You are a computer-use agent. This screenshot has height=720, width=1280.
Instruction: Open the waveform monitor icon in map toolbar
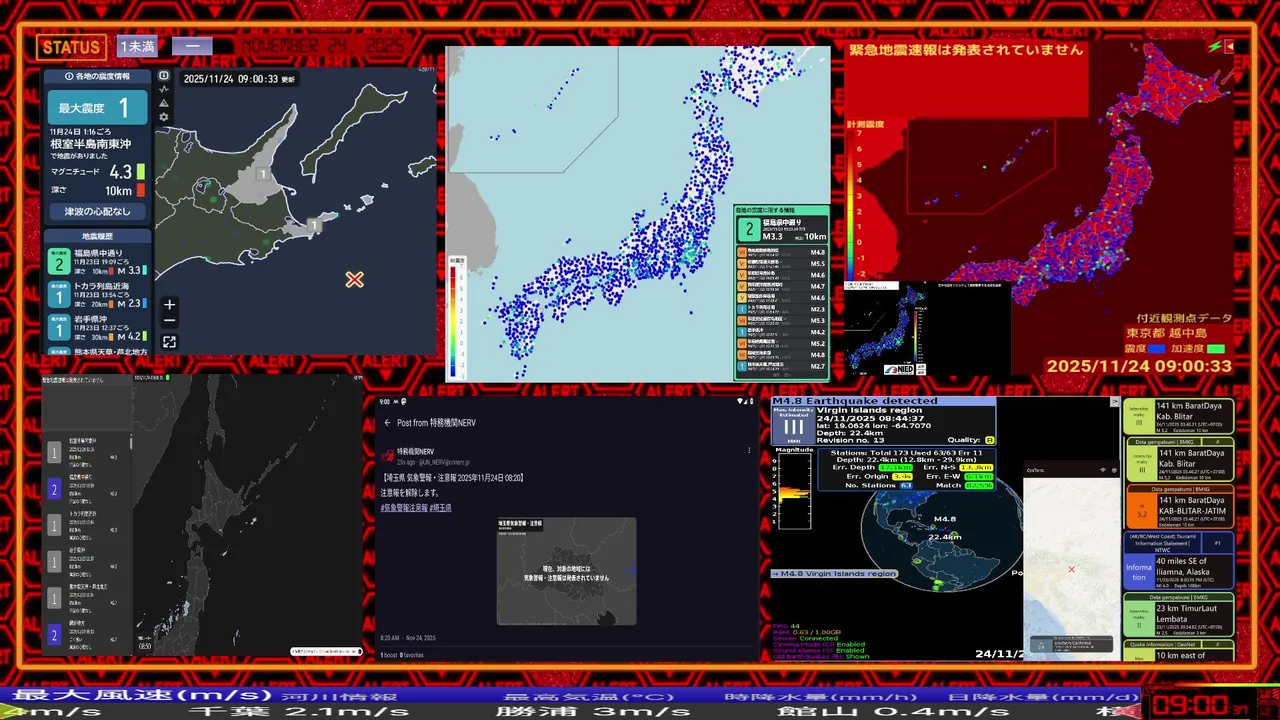point(164,89)
